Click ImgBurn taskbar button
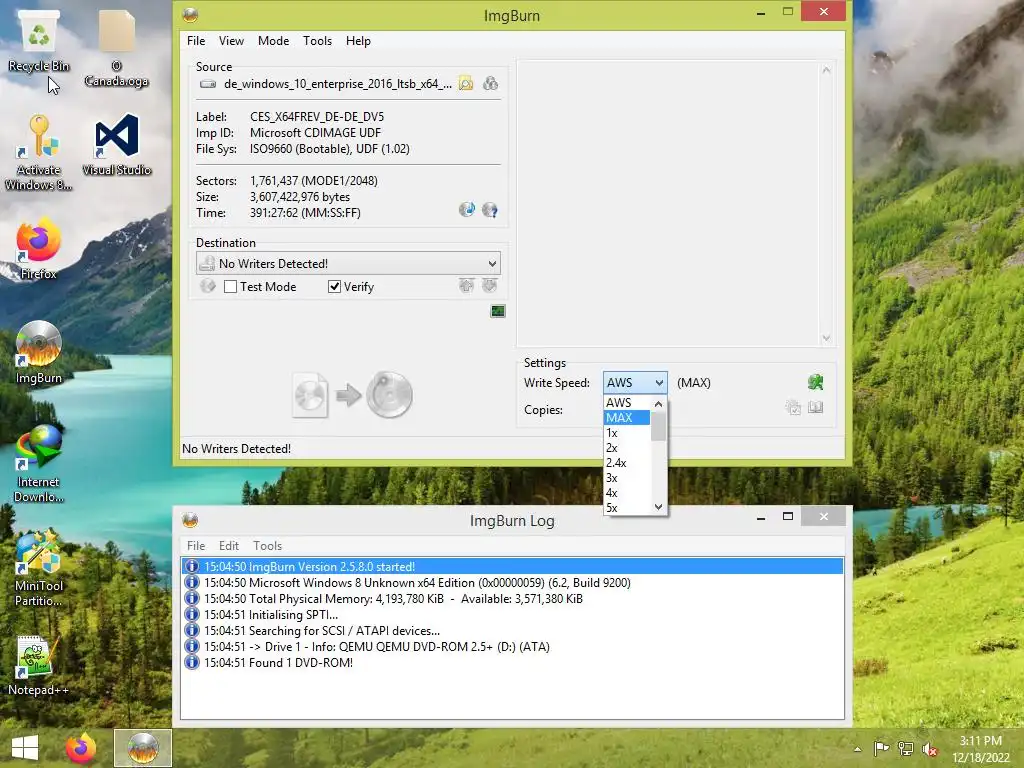The height and width of the screenshot is (768, 1024). (x=143, y=748)
